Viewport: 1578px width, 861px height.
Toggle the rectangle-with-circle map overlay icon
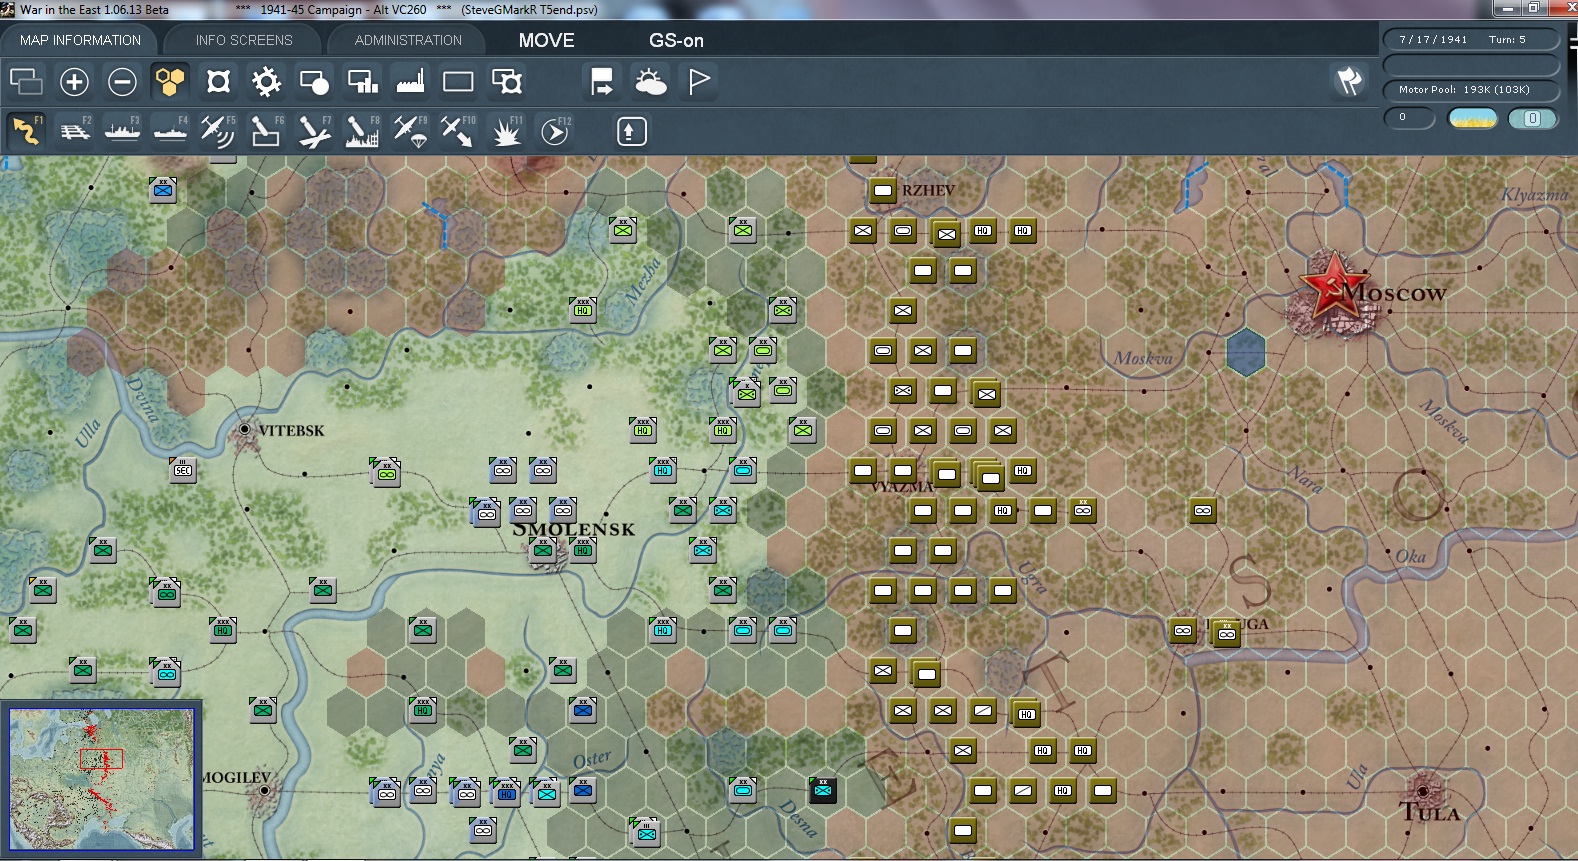[314, 81]
